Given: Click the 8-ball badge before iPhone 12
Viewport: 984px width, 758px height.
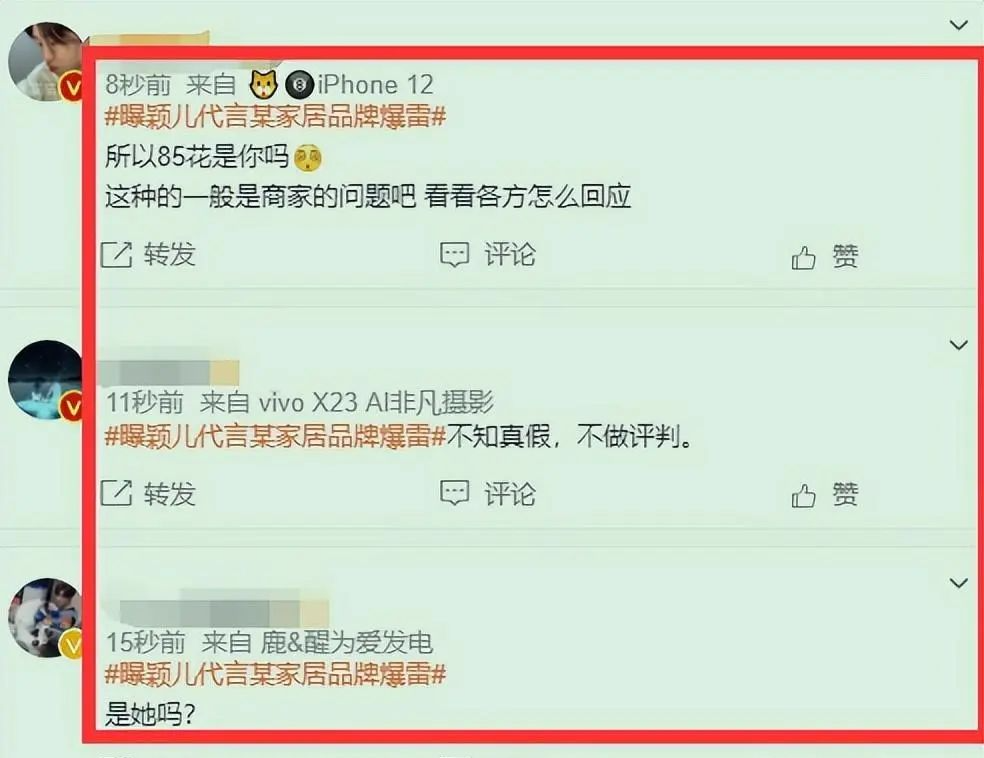Looking at the screenshot, I should click(299, 85).
